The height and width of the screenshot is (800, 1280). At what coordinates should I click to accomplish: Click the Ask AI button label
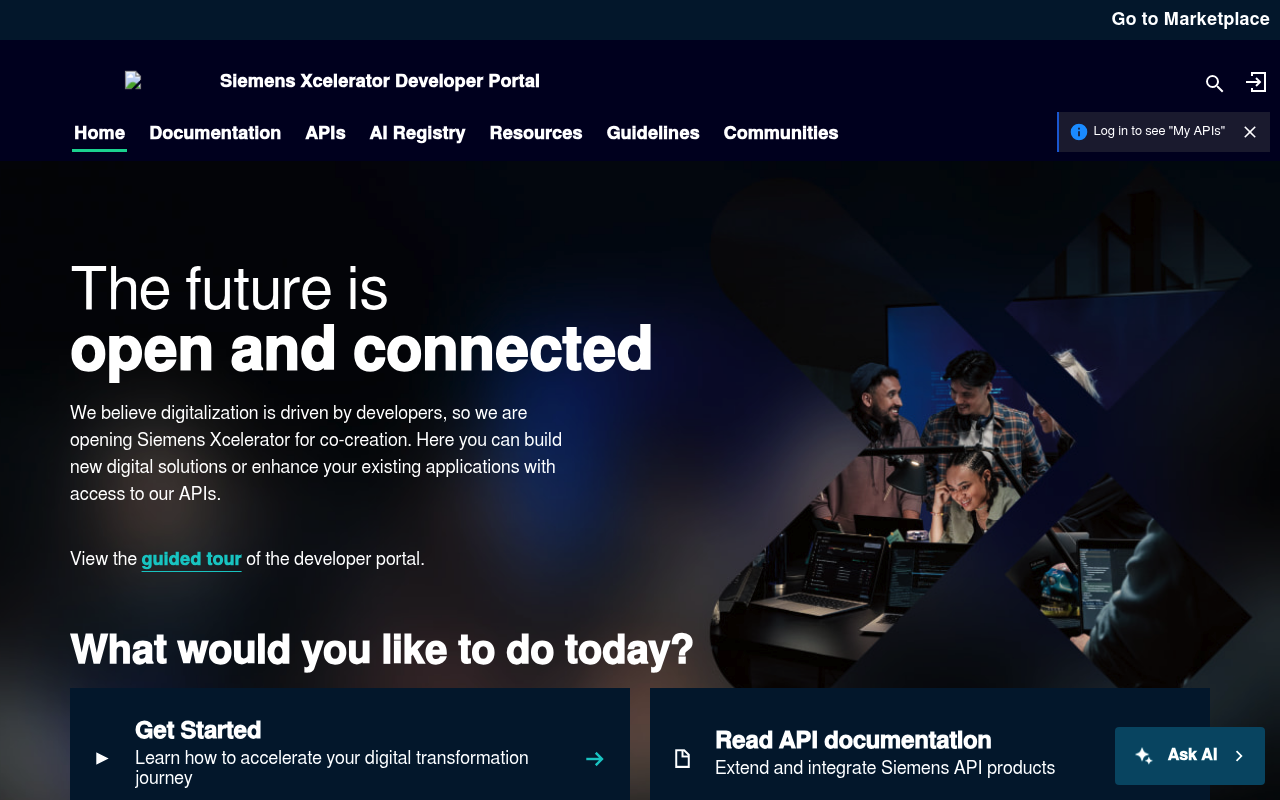tap(1192, 755)
